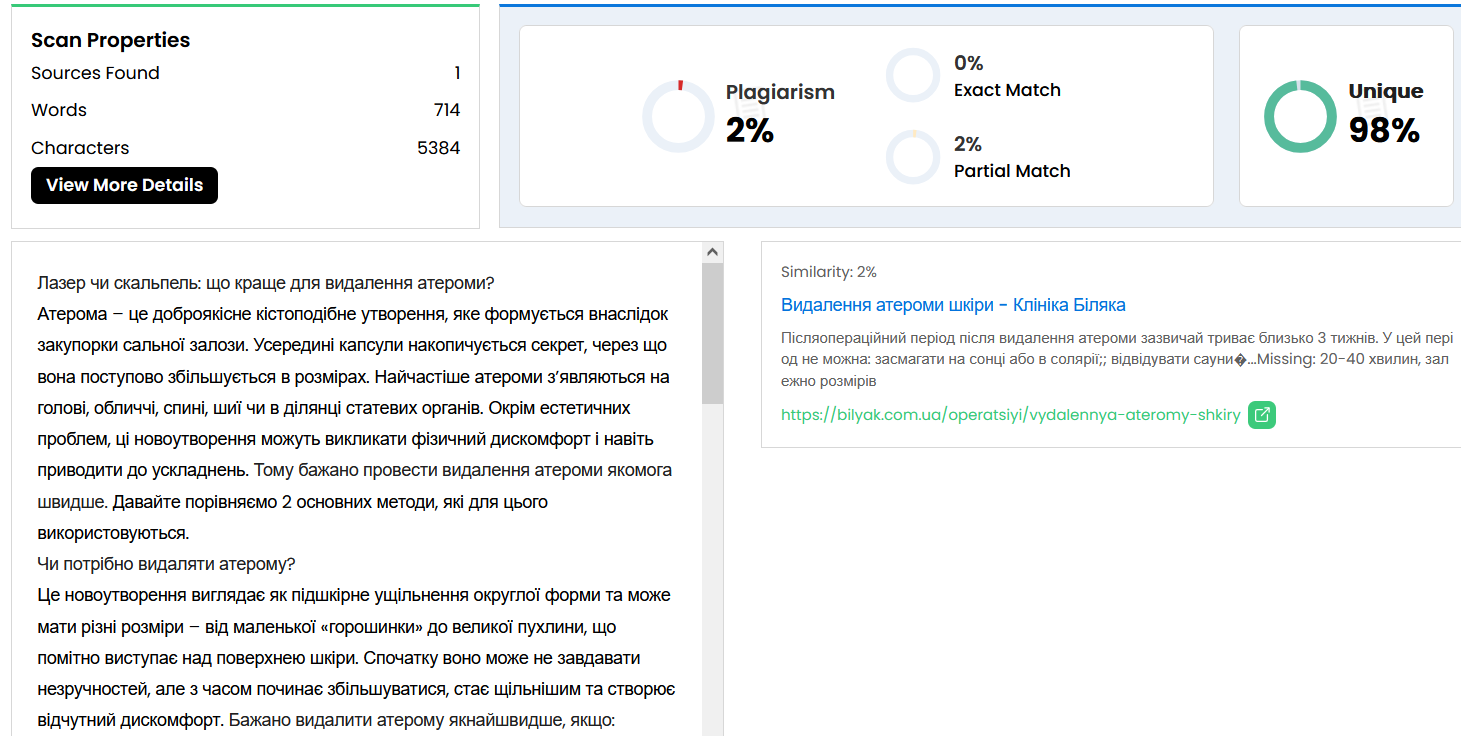Screen dimensions: 1461x736
Task: Open the 'Видалення атероми шкіри – Клініка Біляка' source link
Action: [953, 305]
